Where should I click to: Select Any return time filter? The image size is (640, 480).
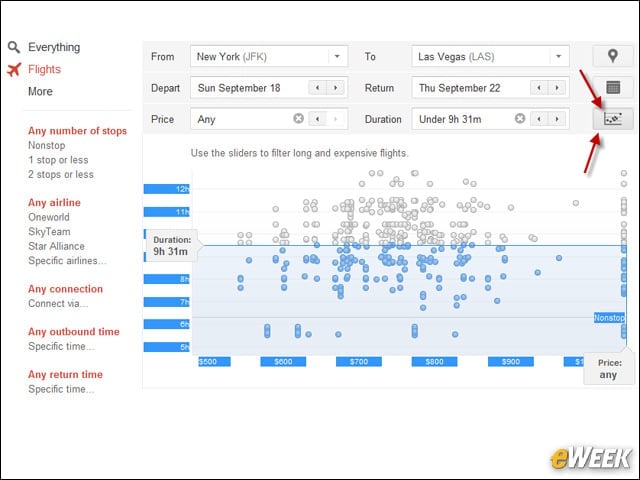pyautogui.click(x=65, y=375)
